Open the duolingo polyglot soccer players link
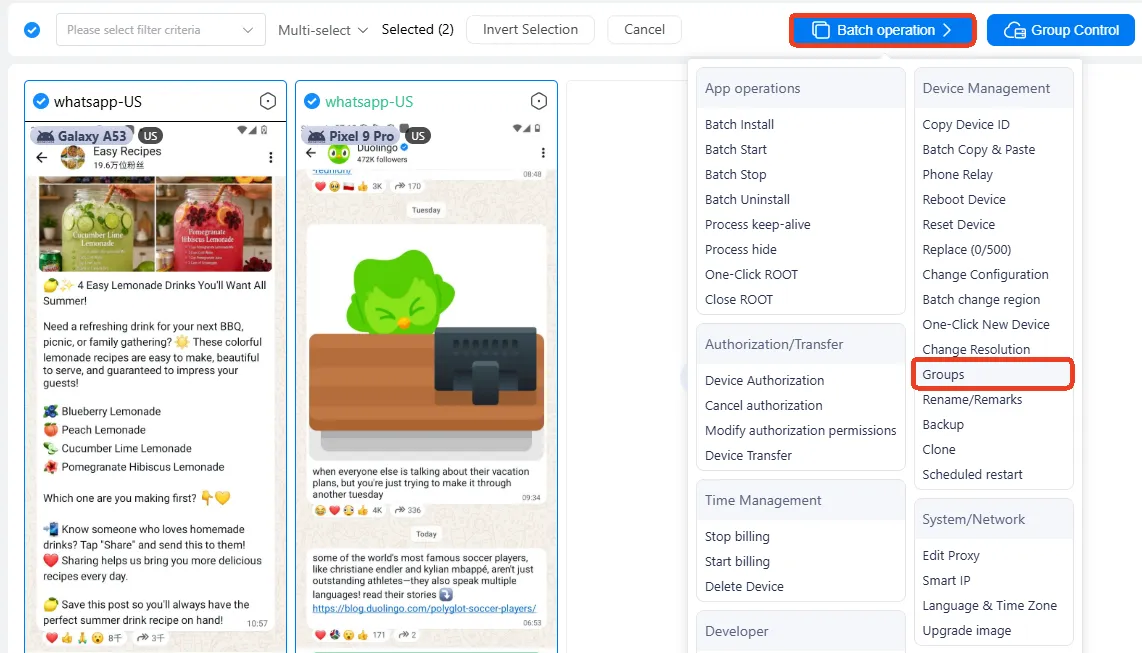 point(424,609)
